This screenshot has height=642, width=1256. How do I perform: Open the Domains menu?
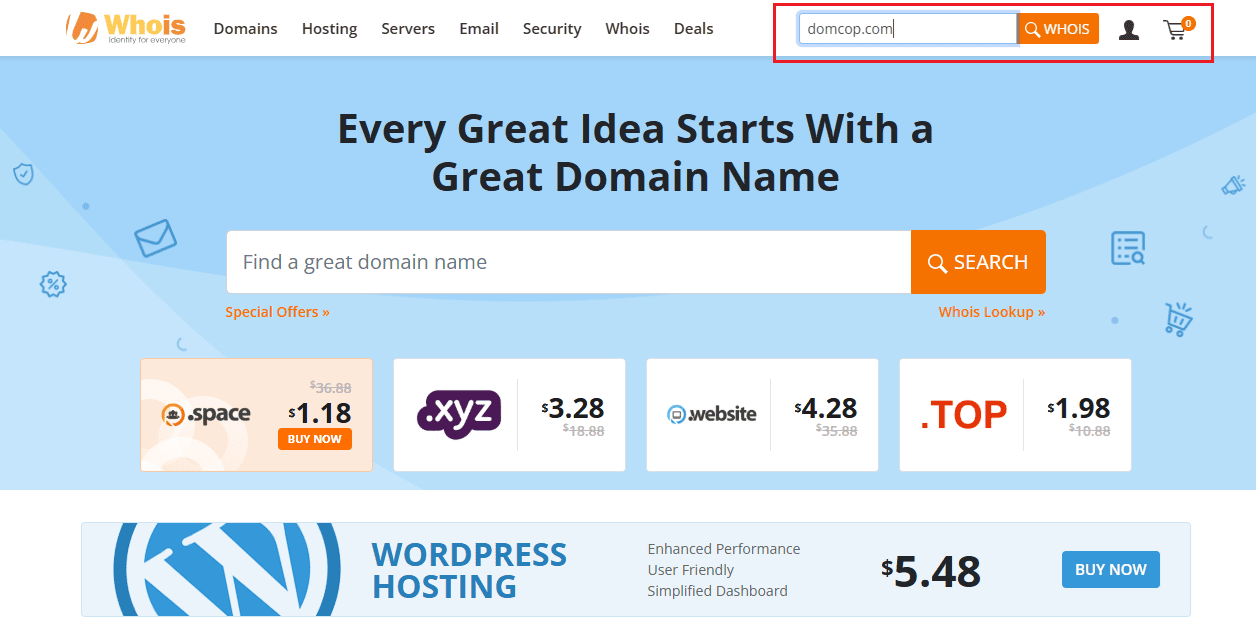[245, 29]
